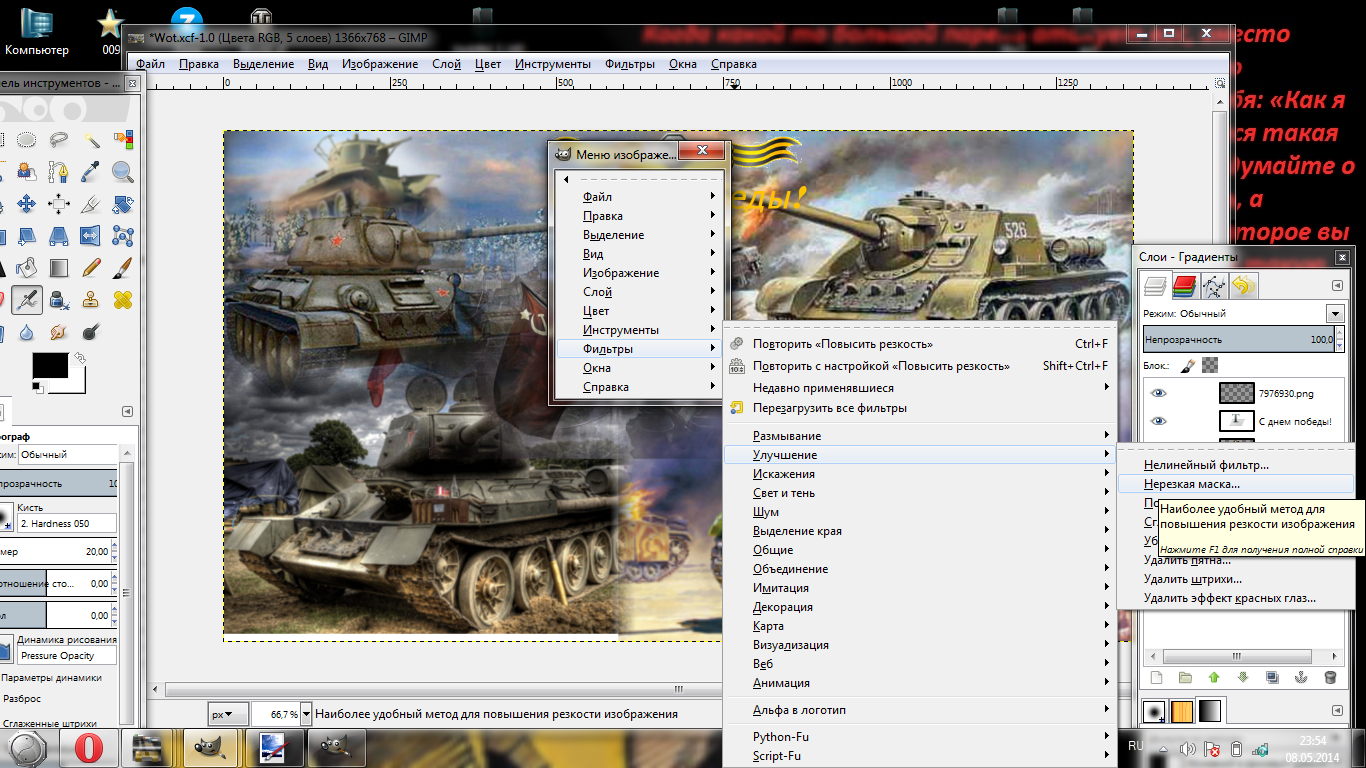Select the Paths pen tool
The height and width of the screenshot is (768, 1366).
[58, 171]
